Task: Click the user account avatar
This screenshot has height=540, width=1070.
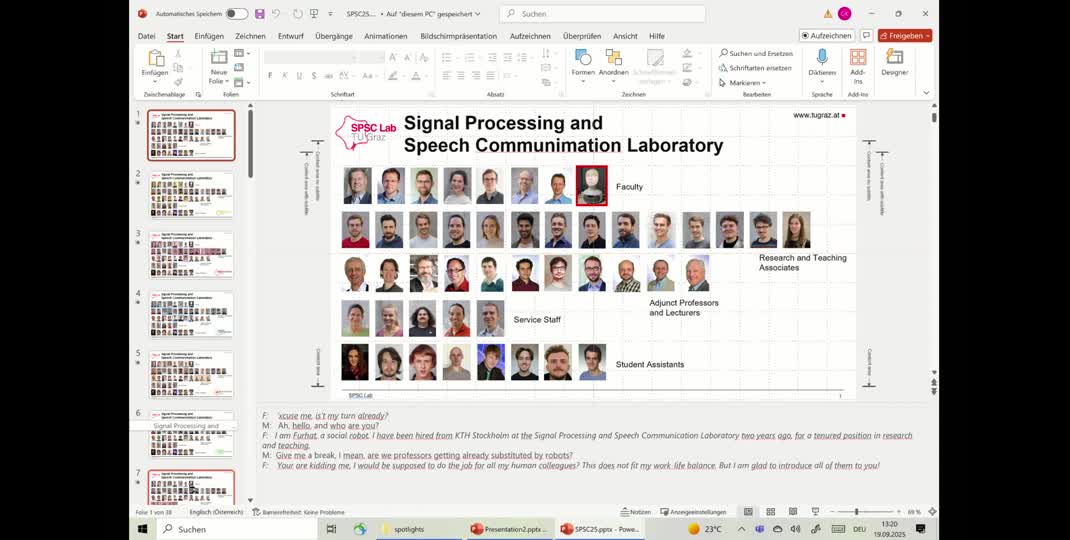Action: 845,14
